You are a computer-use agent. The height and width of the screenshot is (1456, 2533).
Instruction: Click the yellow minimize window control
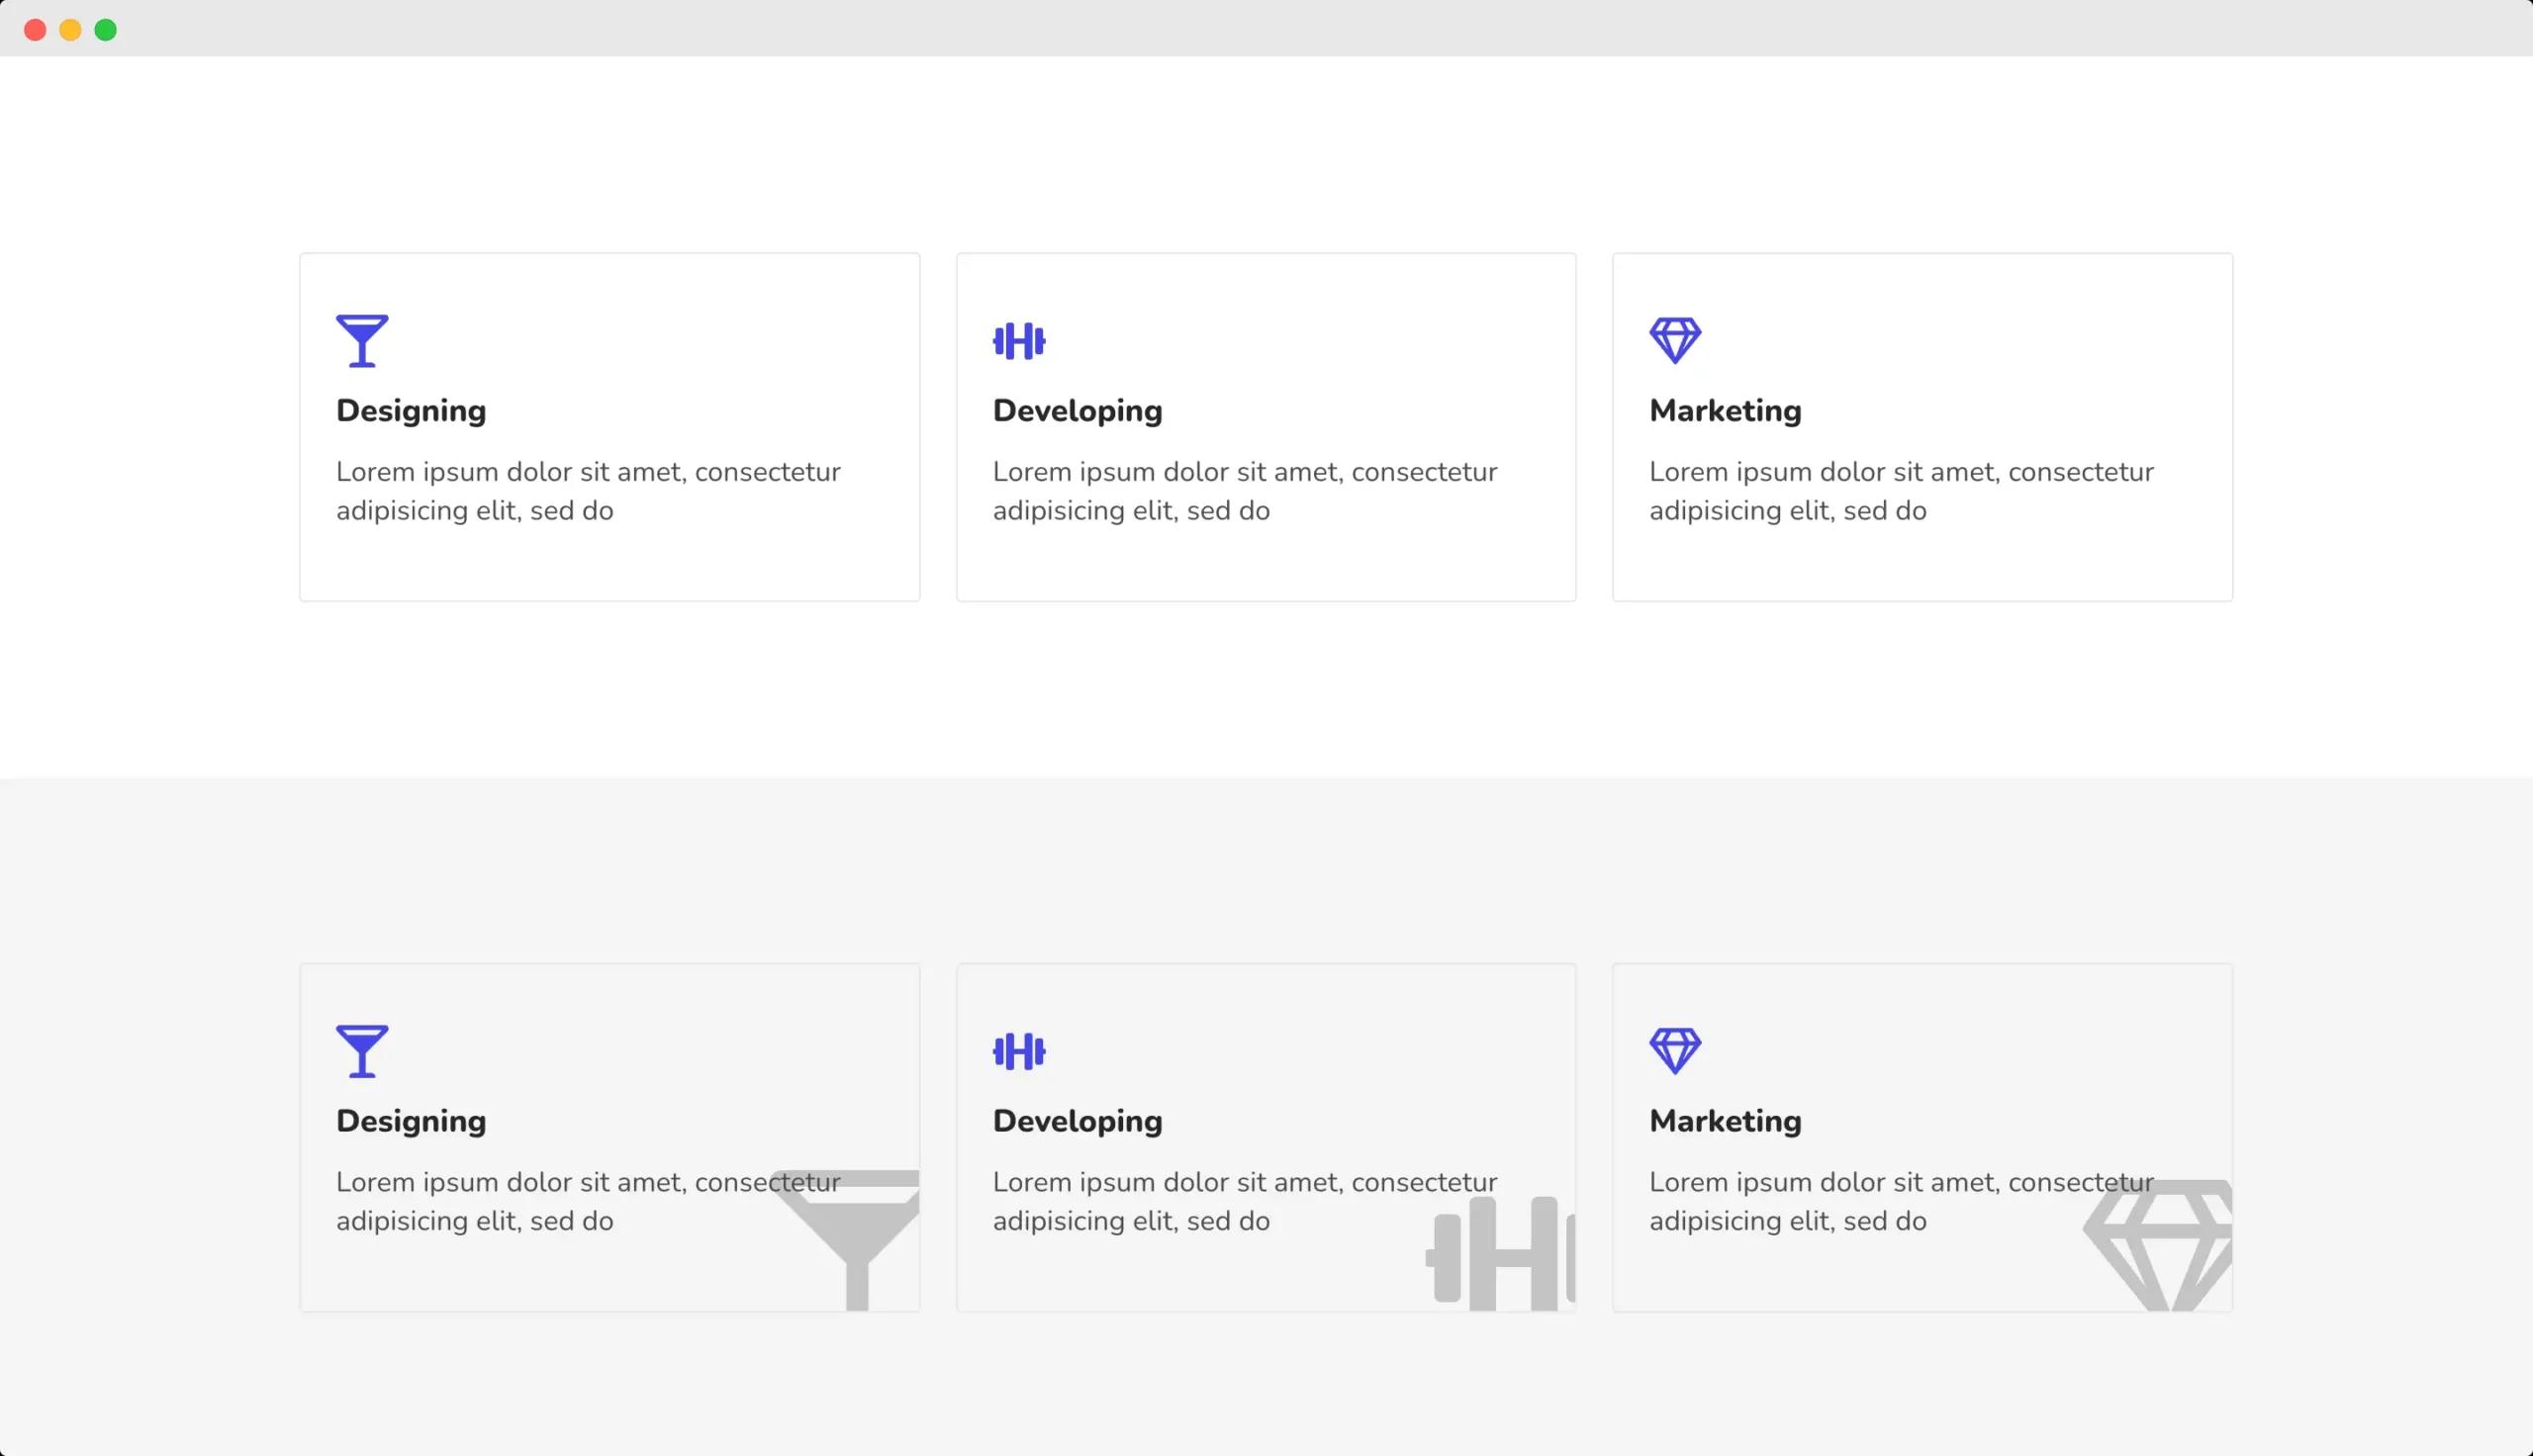[x=70, y=30]
